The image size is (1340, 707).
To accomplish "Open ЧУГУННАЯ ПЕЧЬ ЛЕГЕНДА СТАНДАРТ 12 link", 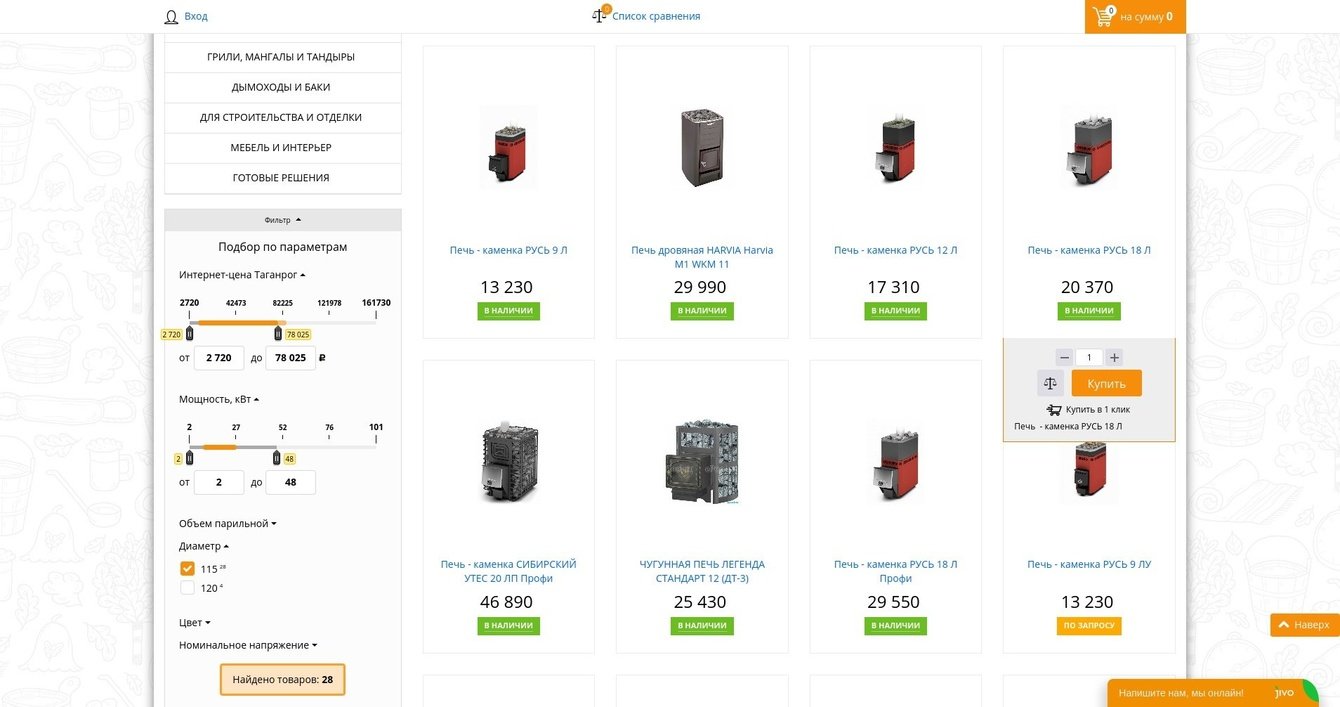I will click(702, 571).
